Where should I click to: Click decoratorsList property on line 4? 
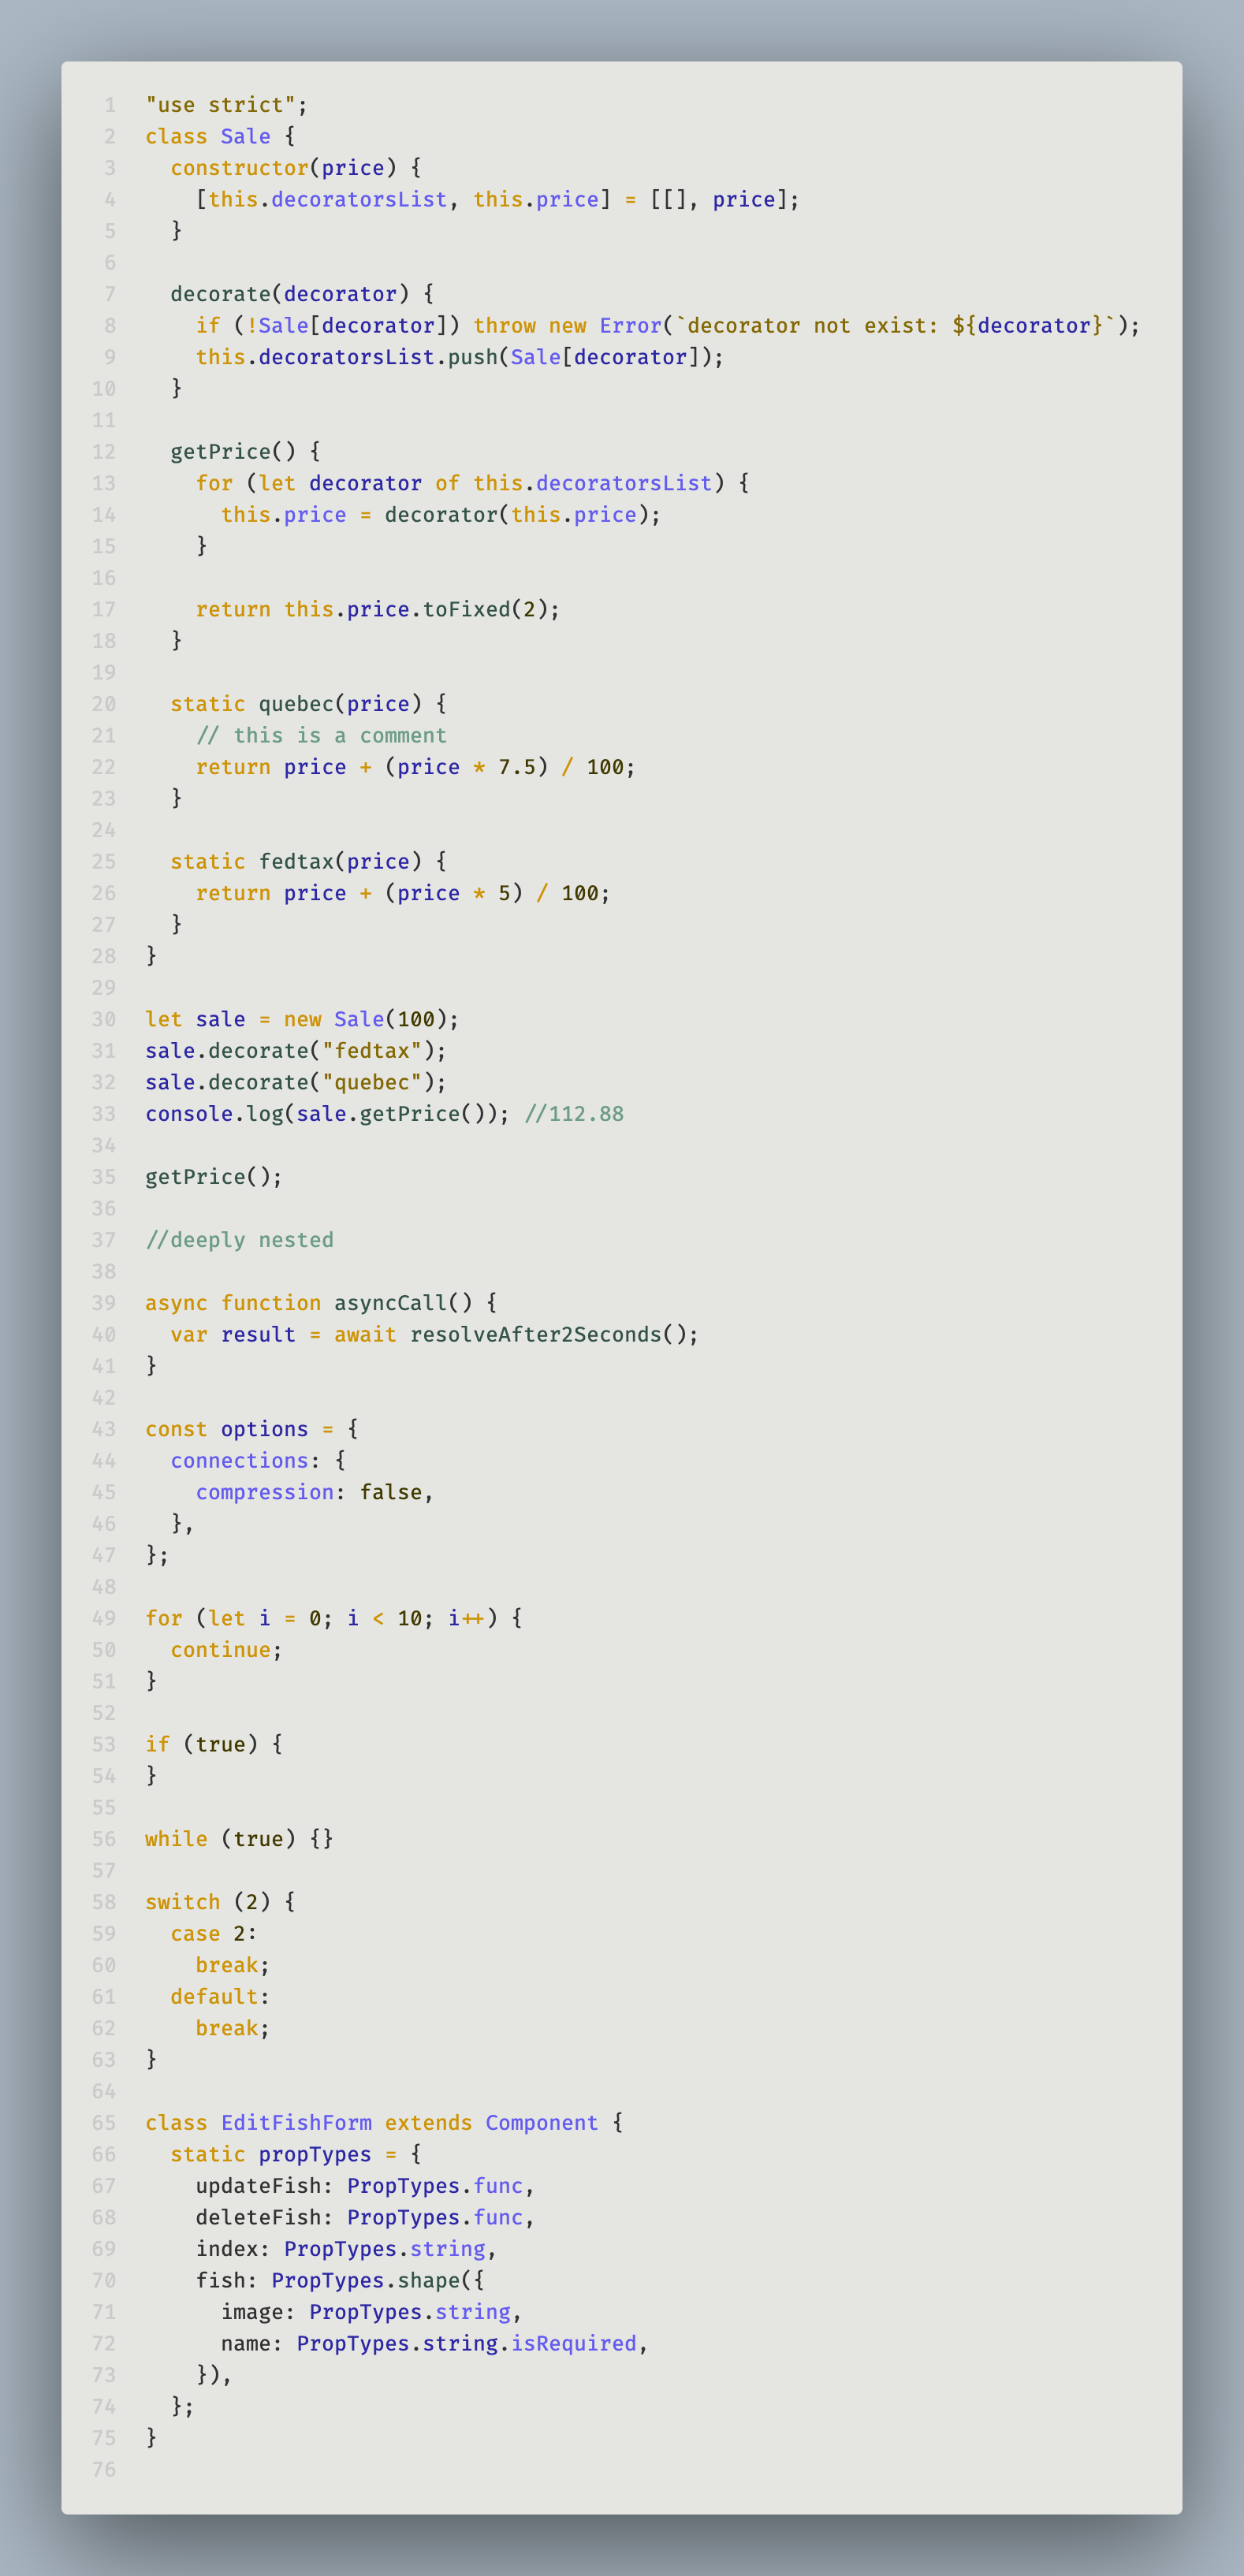(x=359, y=199)
